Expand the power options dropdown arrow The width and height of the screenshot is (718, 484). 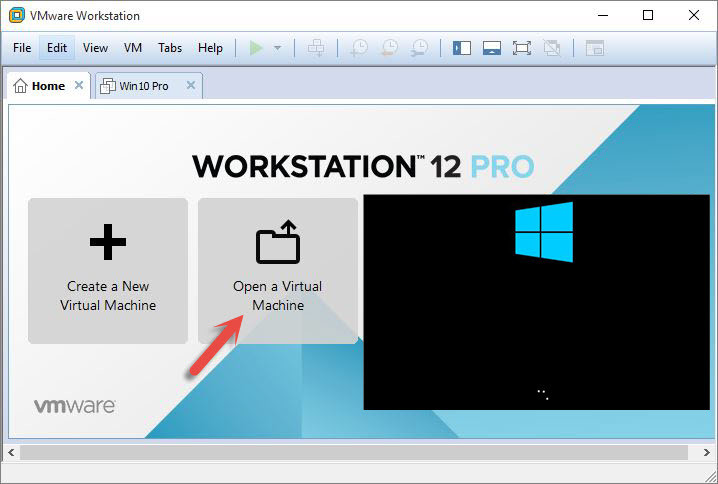tap(277, 48)
